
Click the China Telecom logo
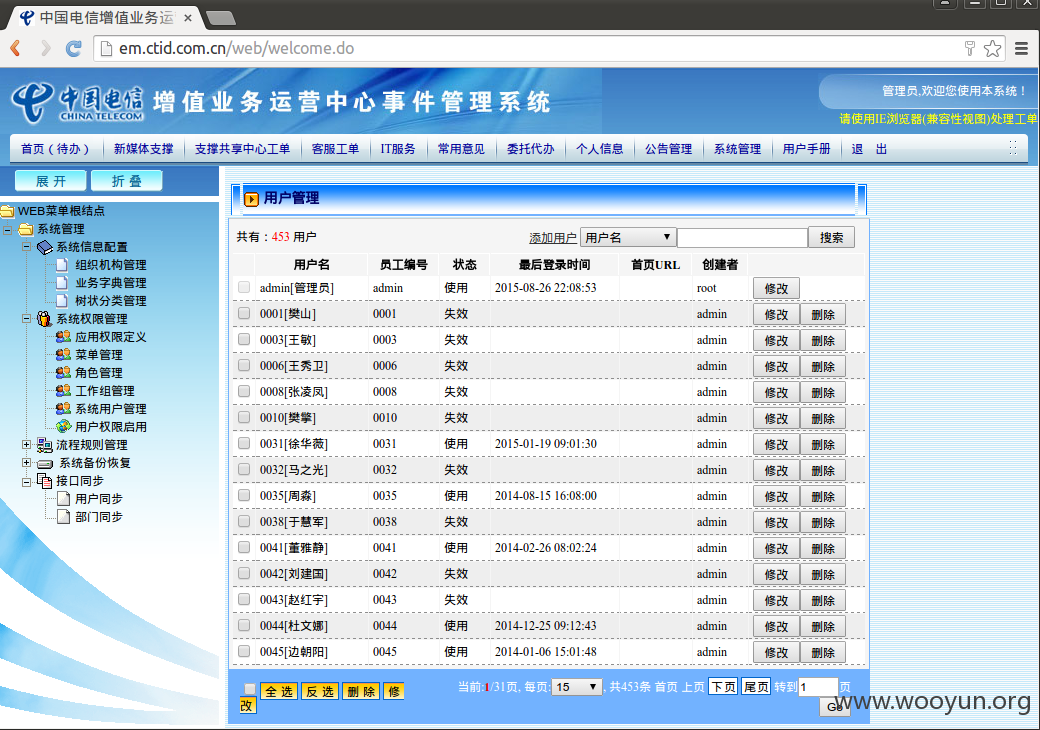[x=77, y=103]
